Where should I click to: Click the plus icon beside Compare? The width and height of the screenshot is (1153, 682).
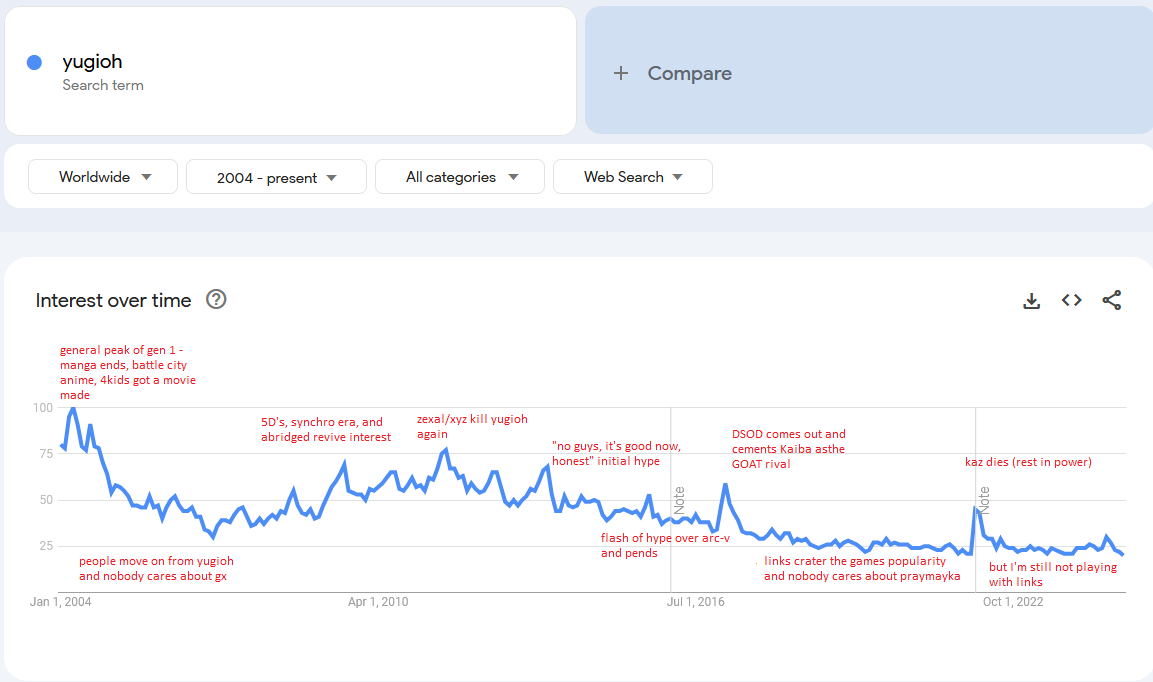coord(621,73)
